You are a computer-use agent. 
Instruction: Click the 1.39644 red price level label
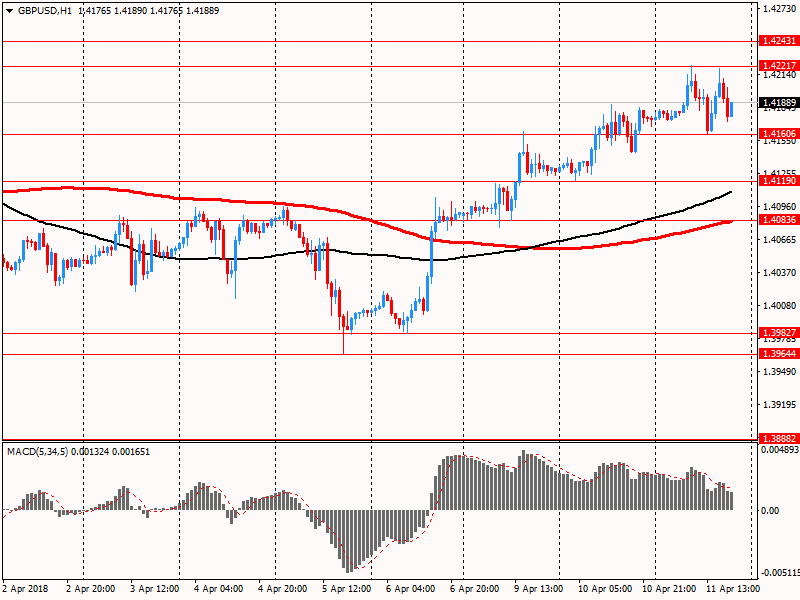779,354
